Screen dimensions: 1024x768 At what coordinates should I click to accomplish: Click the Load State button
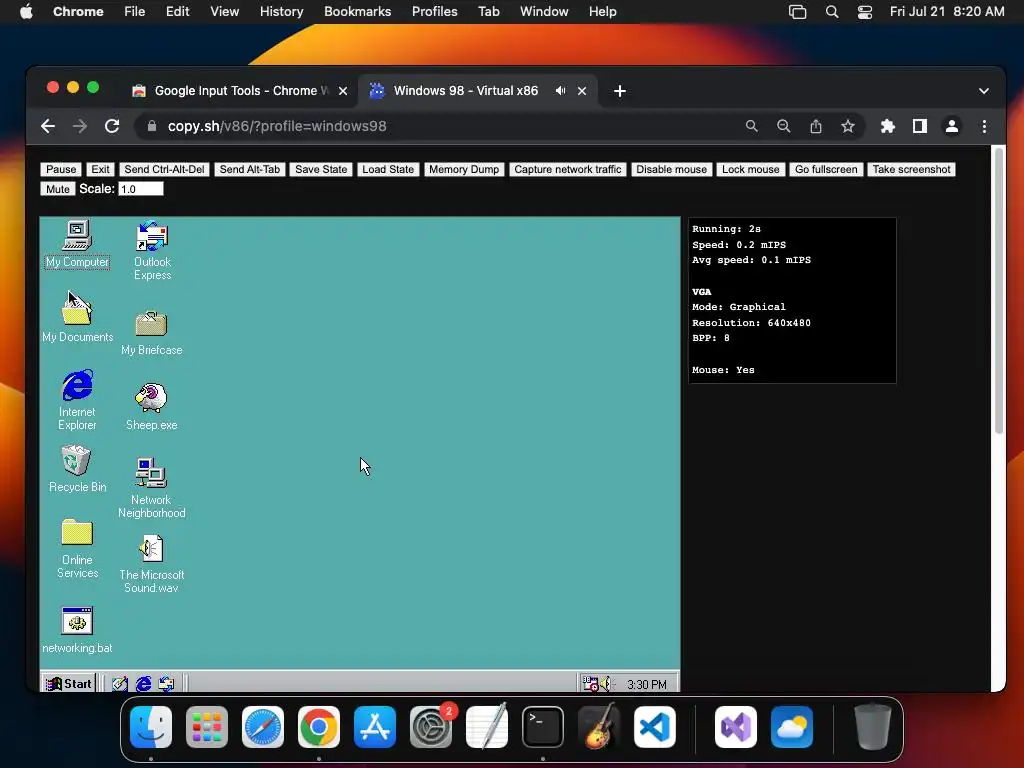pyautogui.click(x=388, y=169)
